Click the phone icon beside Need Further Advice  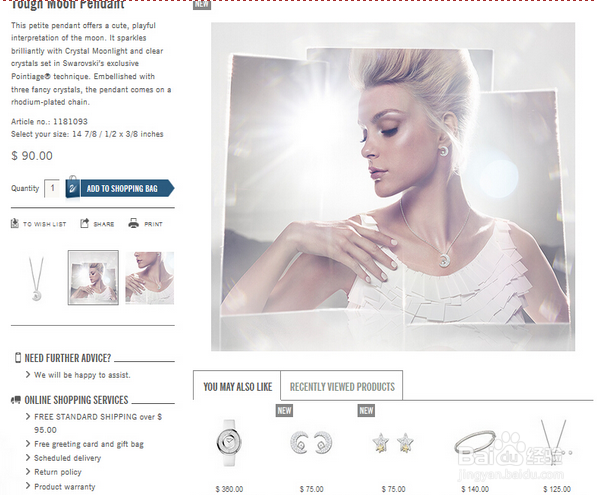click(18, 358)
